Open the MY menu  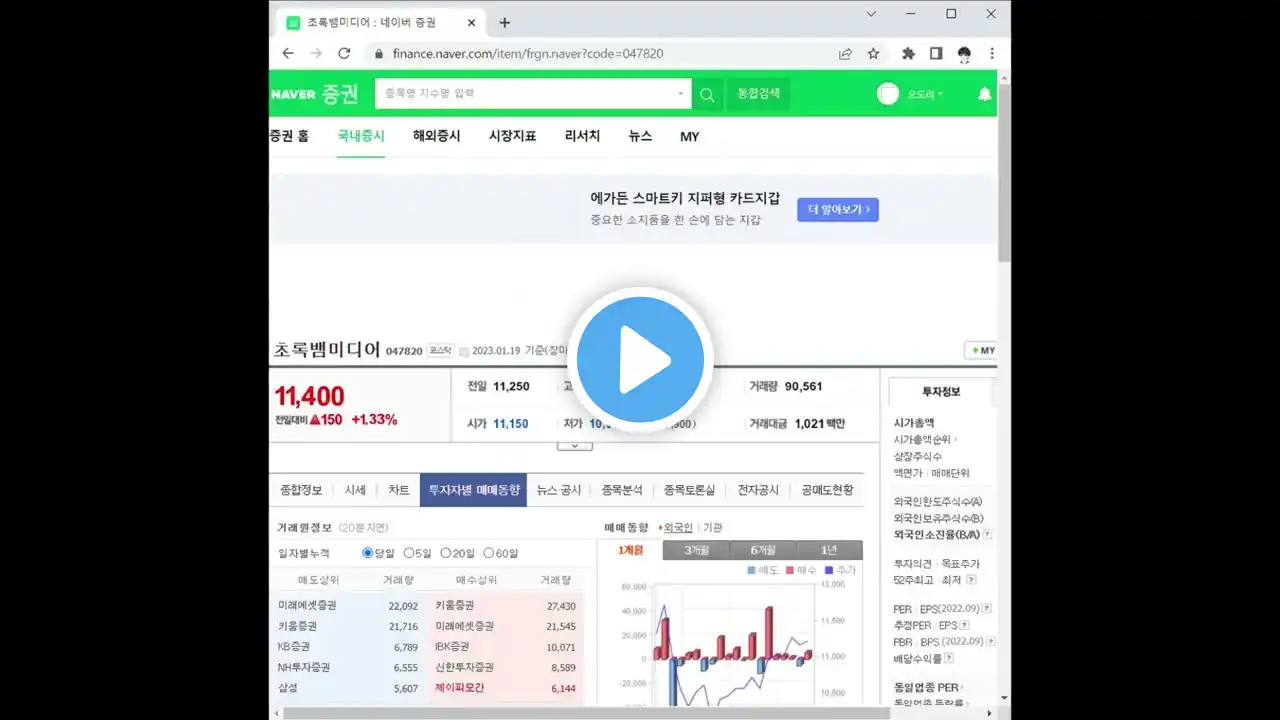tap(690, 137)
